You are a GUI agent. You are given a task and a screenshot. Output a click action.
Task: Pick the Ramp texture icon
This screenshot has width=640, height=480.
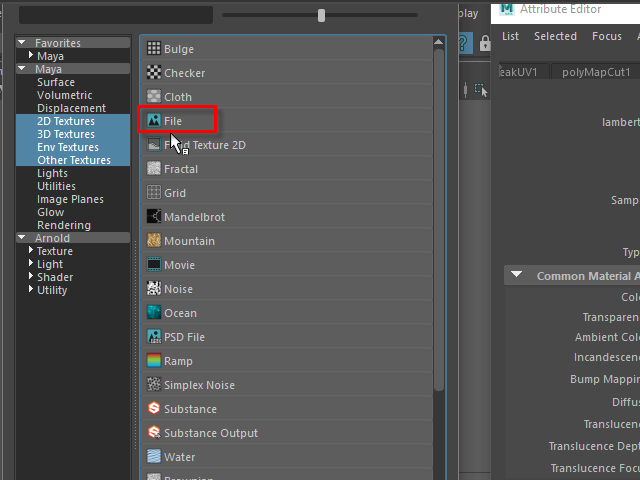154,361
